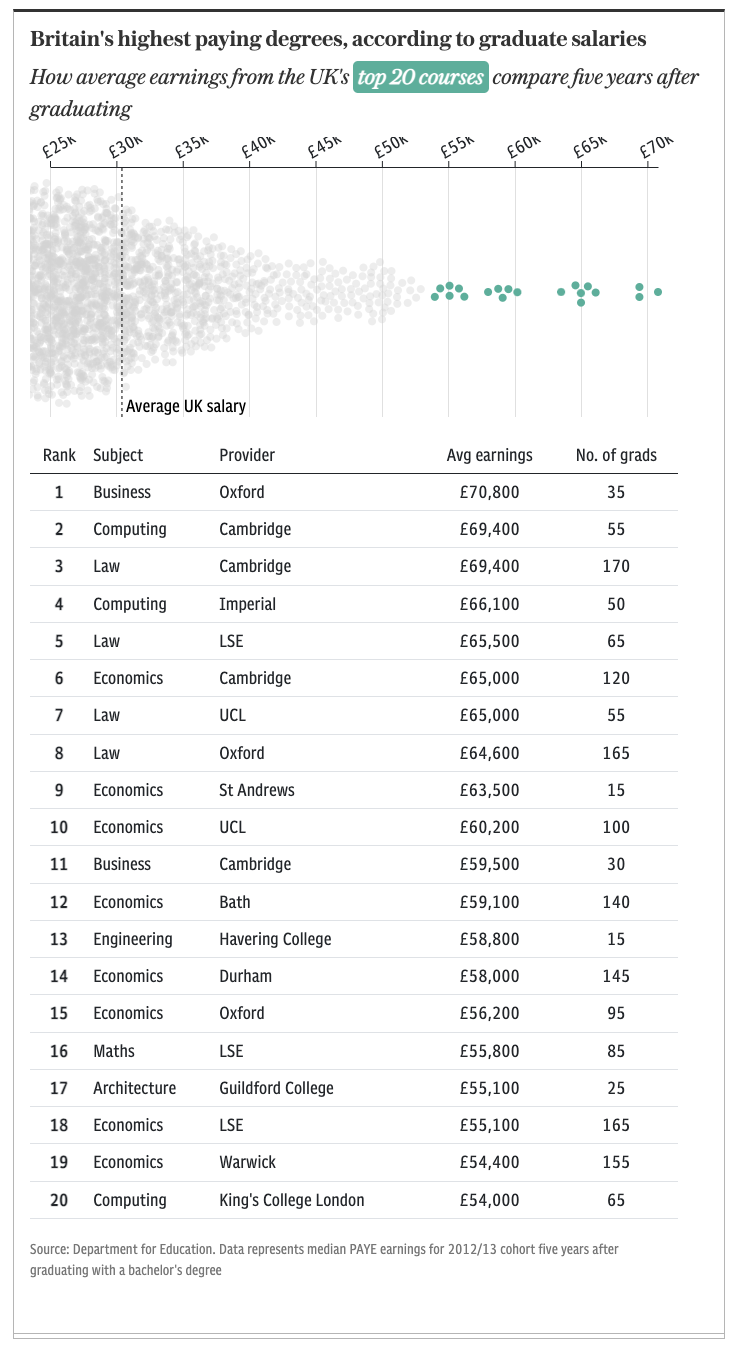
Task: Click the £50k axis tick label
Action: pos(391,147)
